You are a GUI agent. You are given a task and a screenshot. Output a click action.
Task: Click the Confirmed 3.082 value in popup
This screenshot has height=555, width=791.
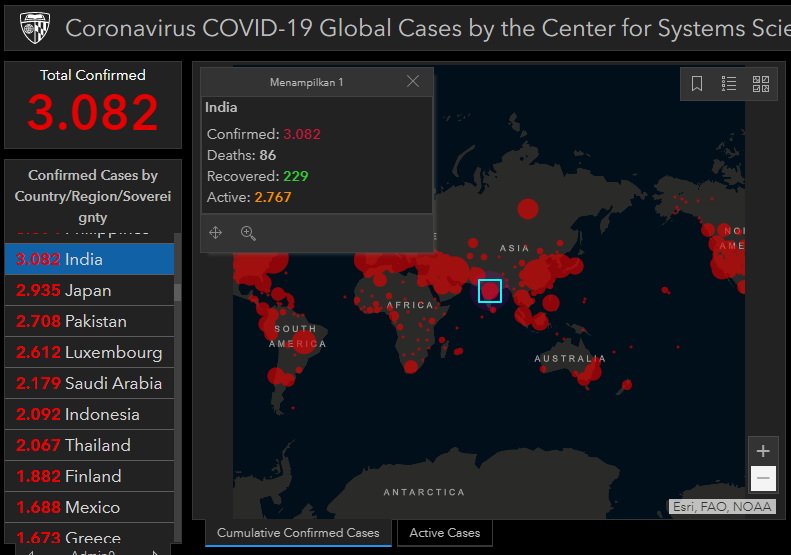click(302, 134)
